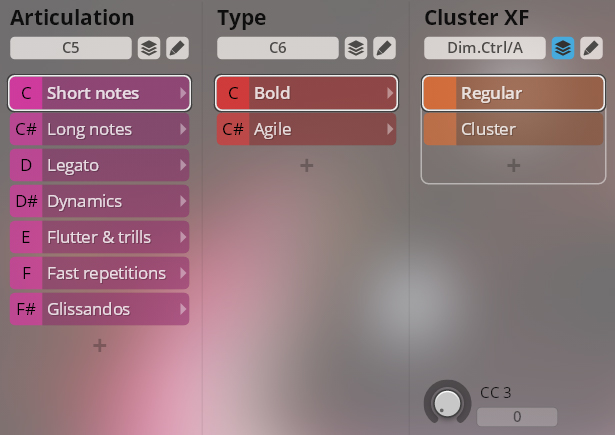The image size is (615, 435).
Task: Click the Type pencil edit icon
Action: 383,48
